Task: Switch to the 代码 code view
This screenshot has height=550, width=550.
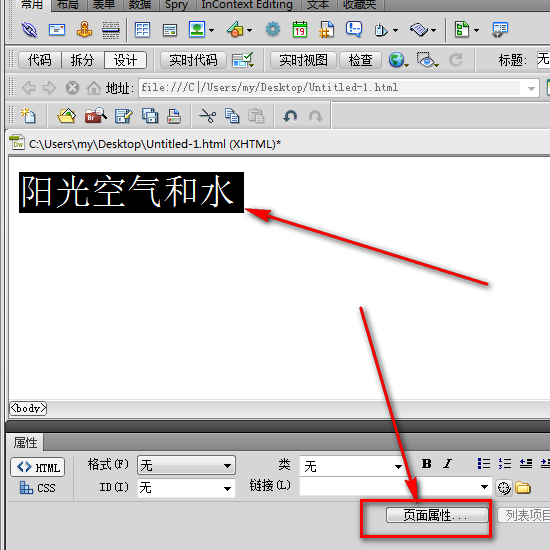Action: [x=40, y=60]
